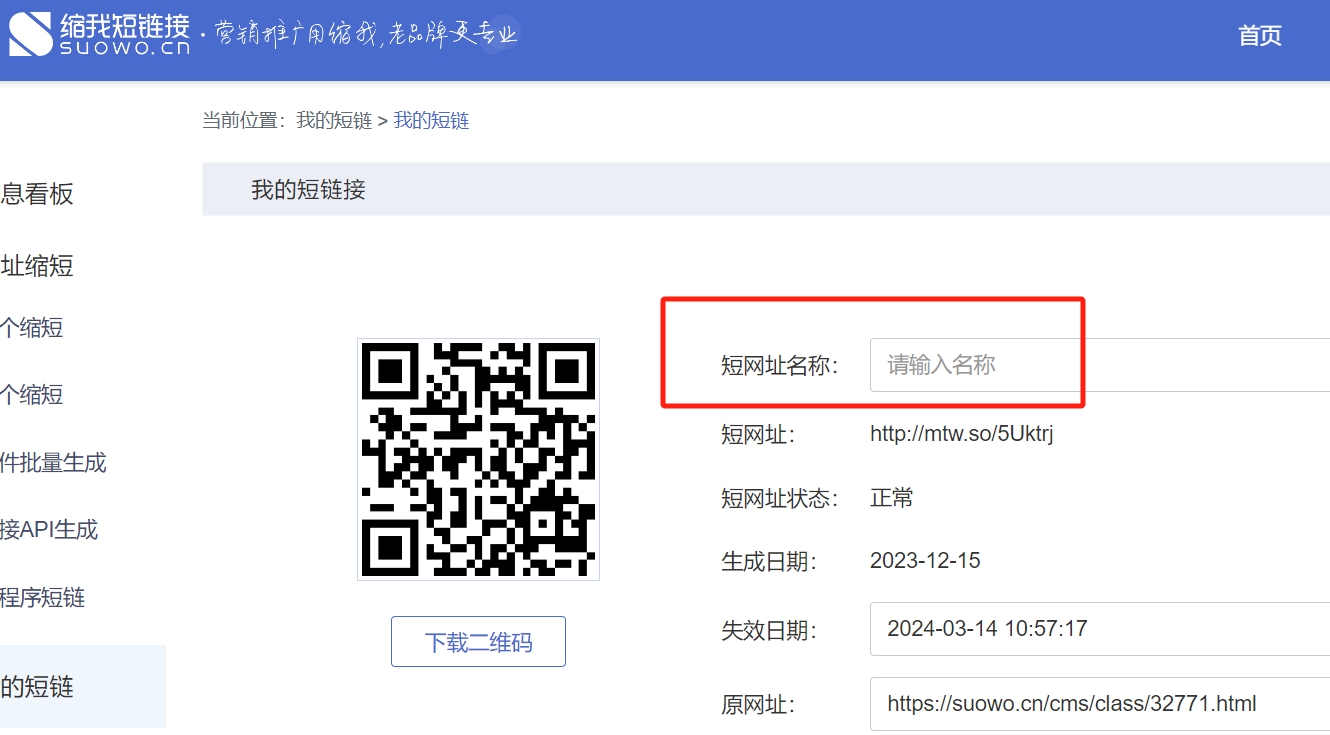Click the 原网址 URL input field
Screen dimensions: 1330x735
pyautogui.click(x=1099, y=704)
